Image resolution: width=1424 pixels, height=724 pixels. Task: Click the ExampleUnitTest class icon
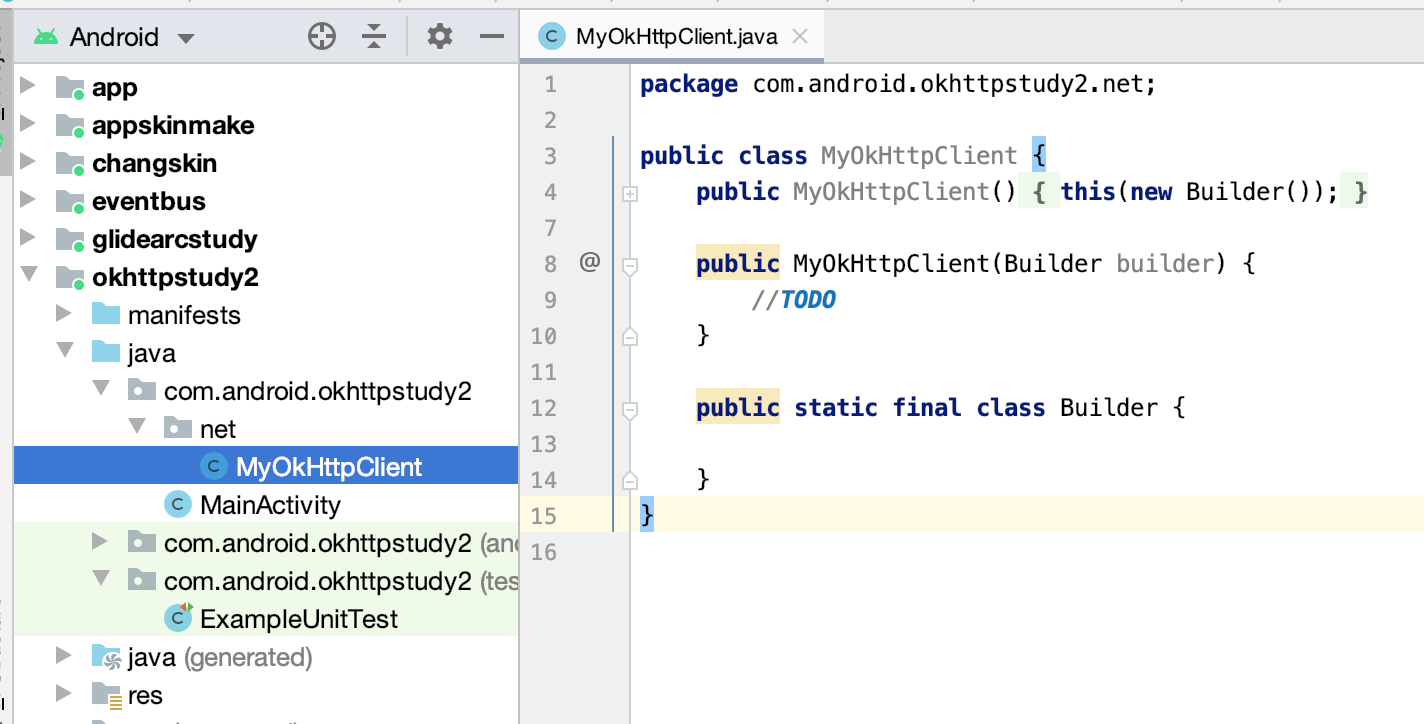178,618
